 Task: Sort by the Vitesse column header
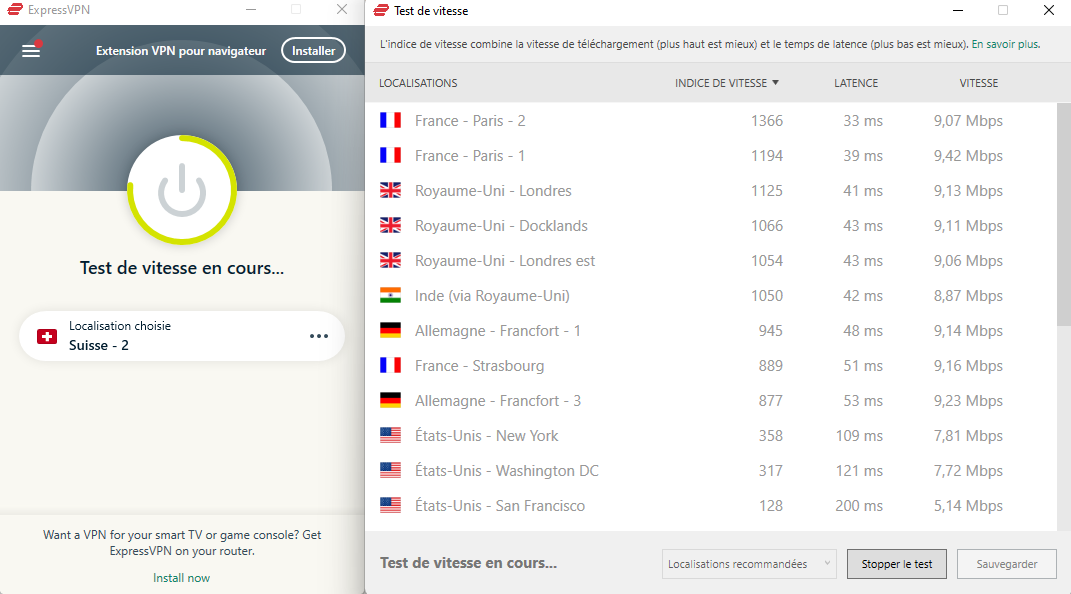(x=979, y=83)
